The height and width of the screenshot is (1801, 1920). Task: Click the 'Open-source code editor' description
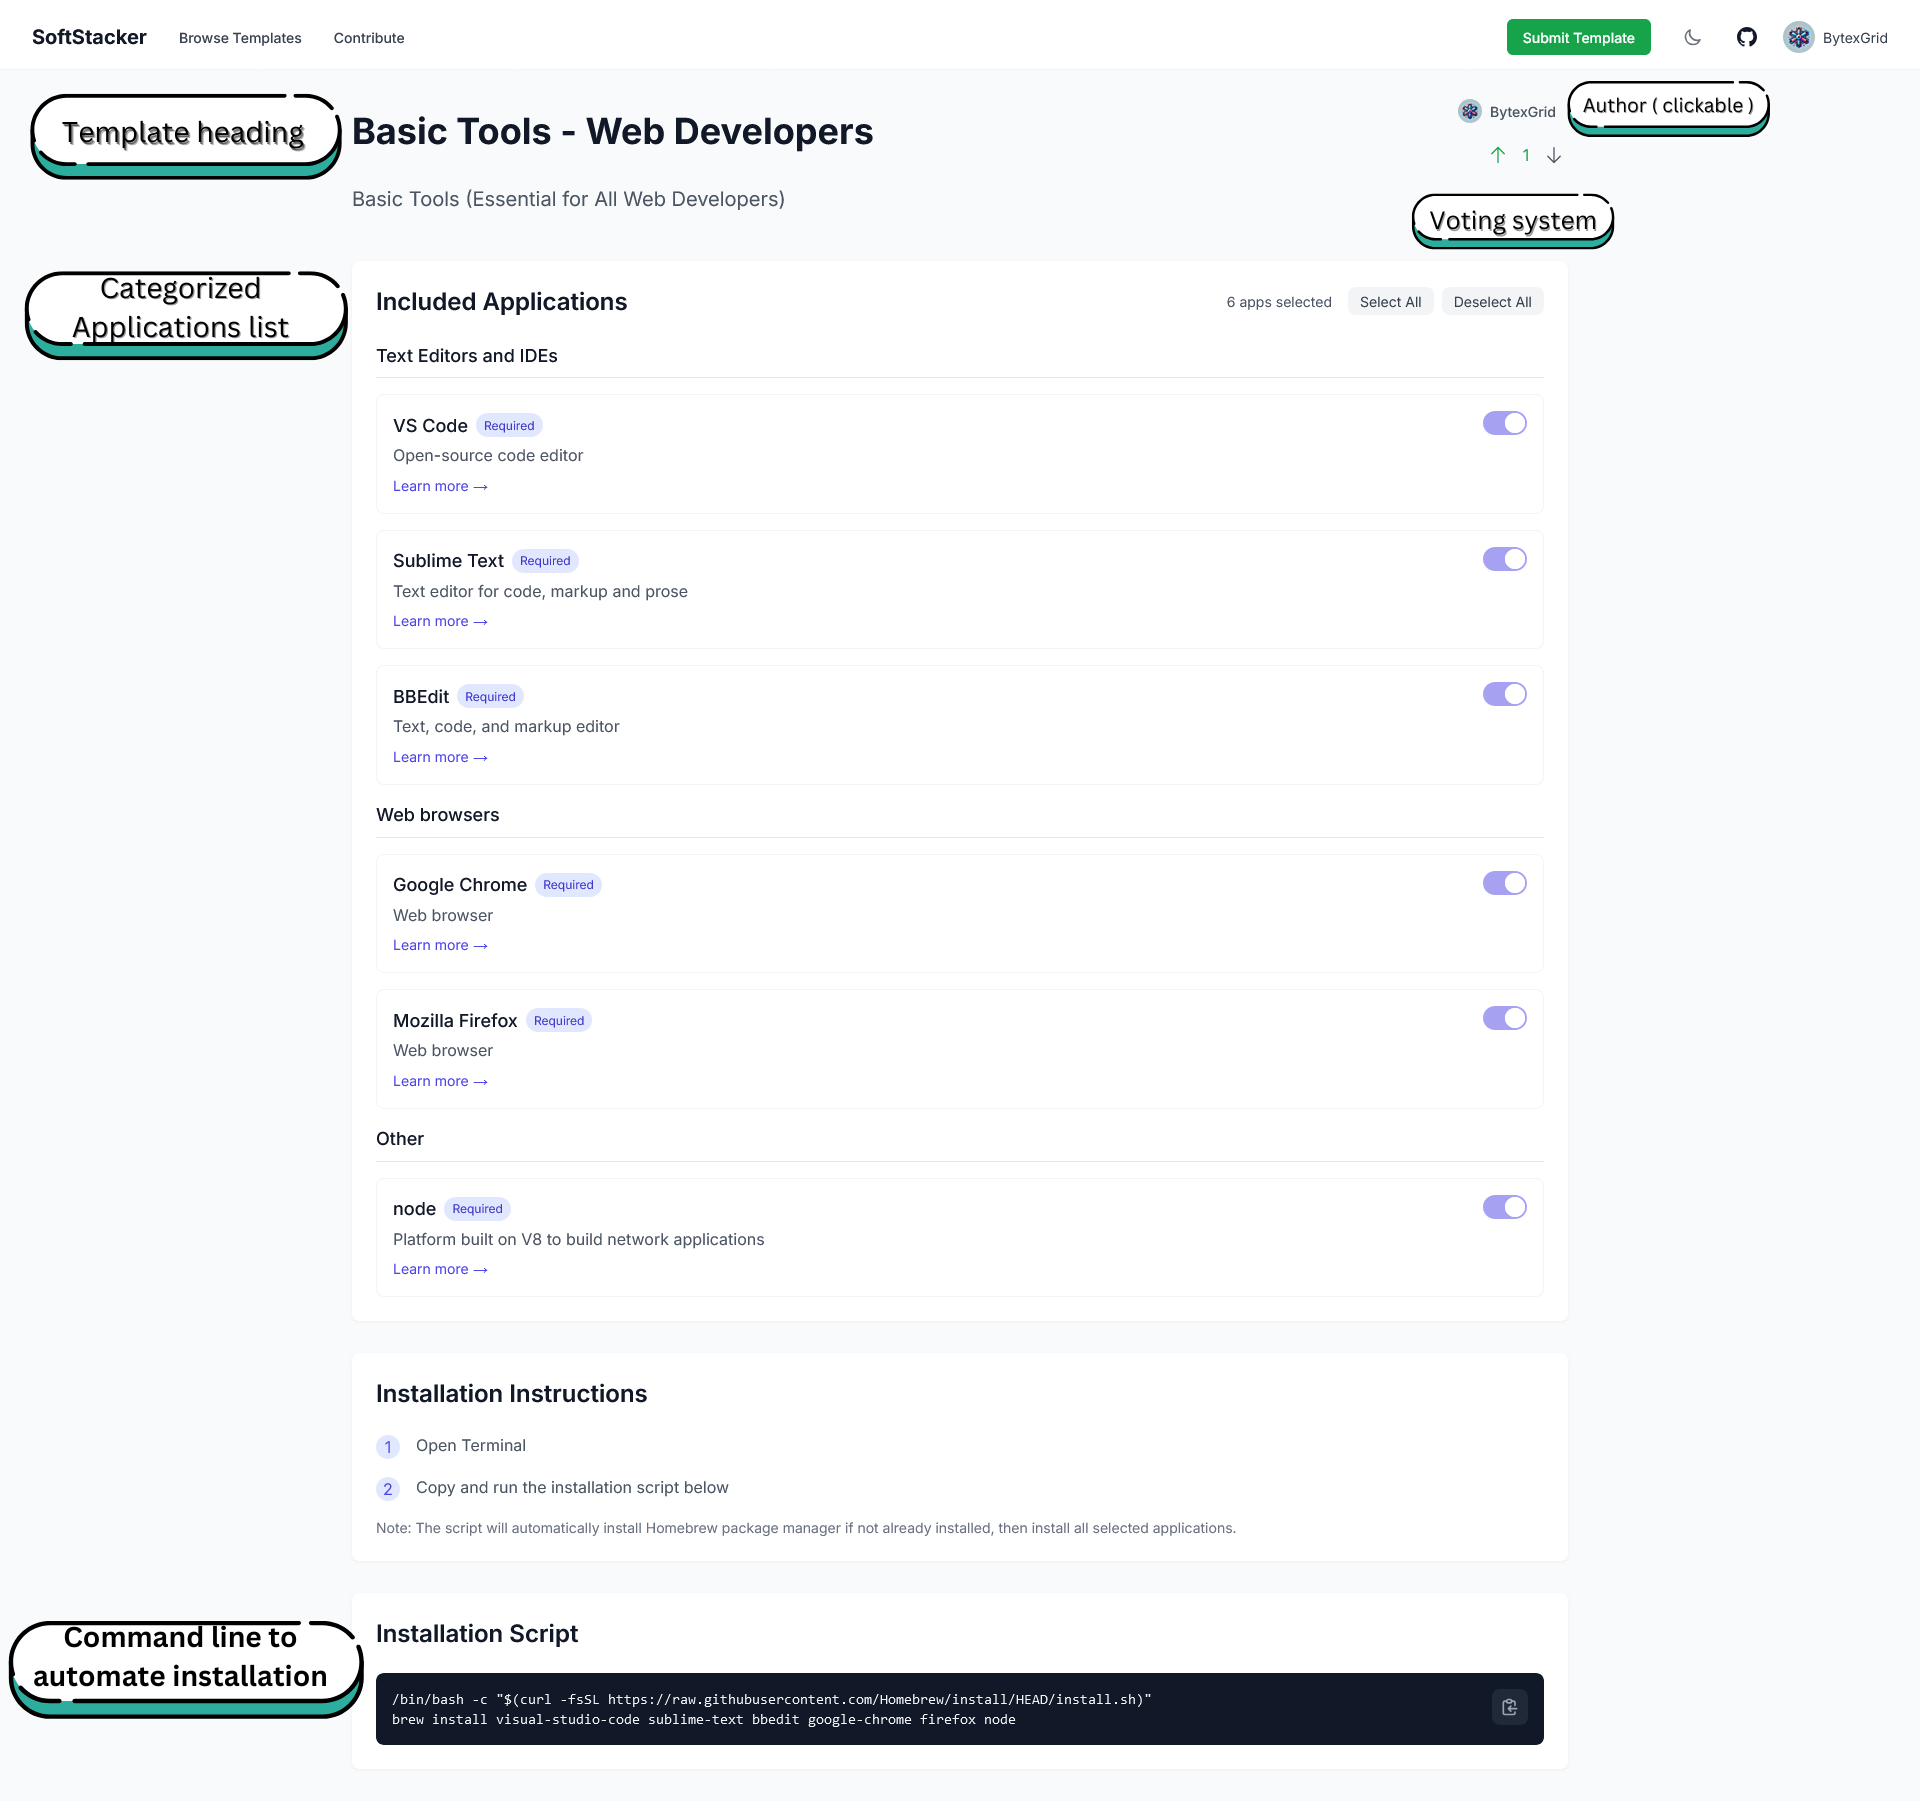click(x=488, y=455)
